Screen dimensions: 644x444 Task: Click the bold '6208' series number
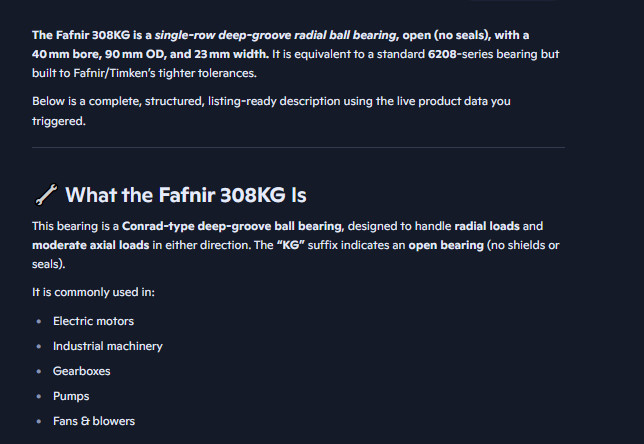tap(442, 54)
